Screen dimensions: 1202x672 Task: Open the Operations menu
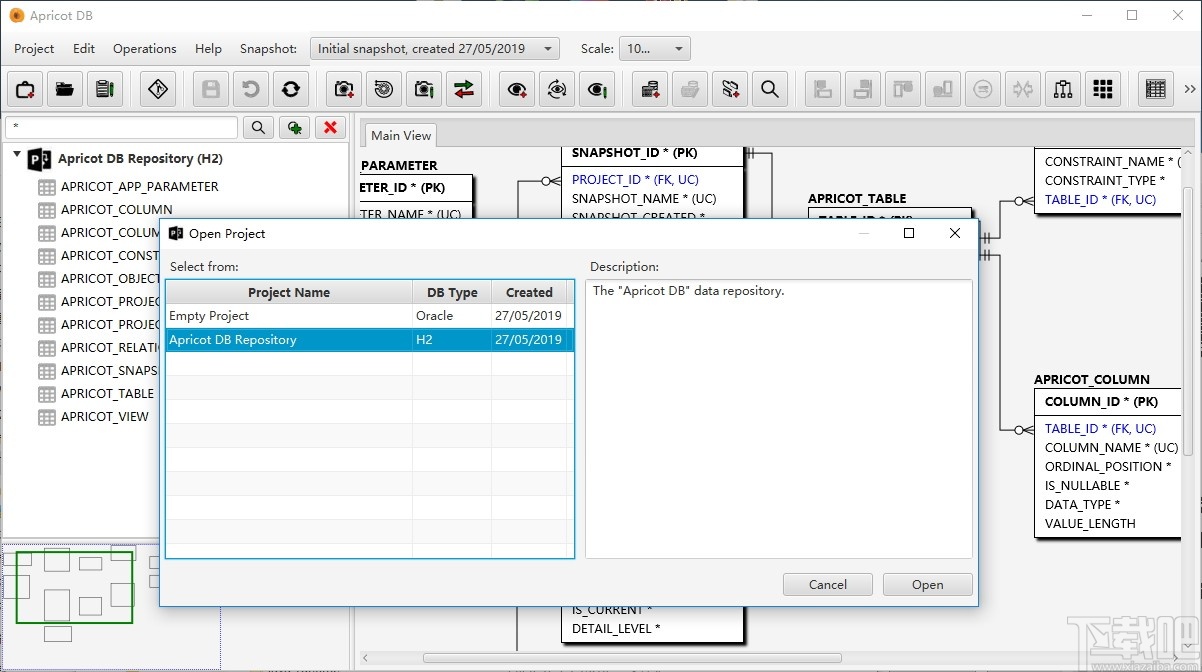[x=144, y=48]
